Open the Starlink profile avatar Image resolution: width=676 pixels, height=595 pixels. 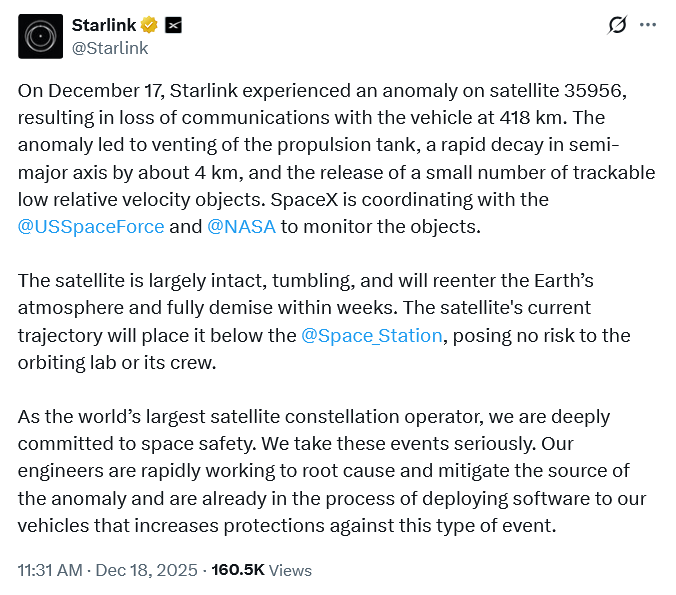[41, 36]
